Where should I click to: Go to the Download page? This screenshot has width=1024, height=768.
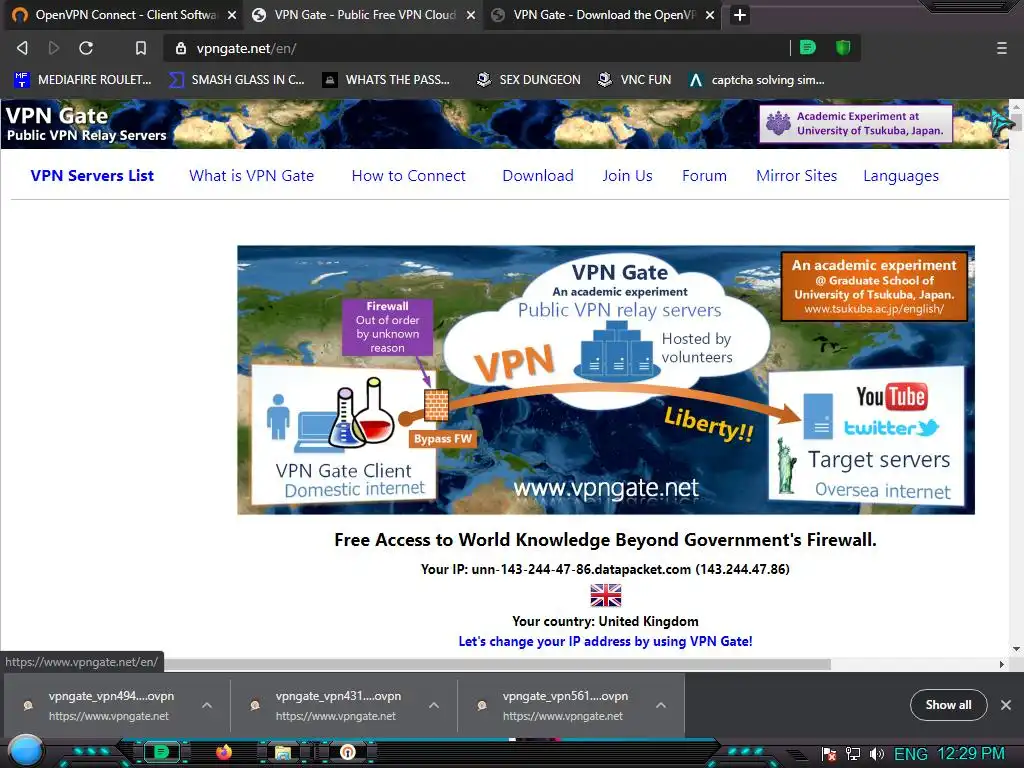click(538, 176)
